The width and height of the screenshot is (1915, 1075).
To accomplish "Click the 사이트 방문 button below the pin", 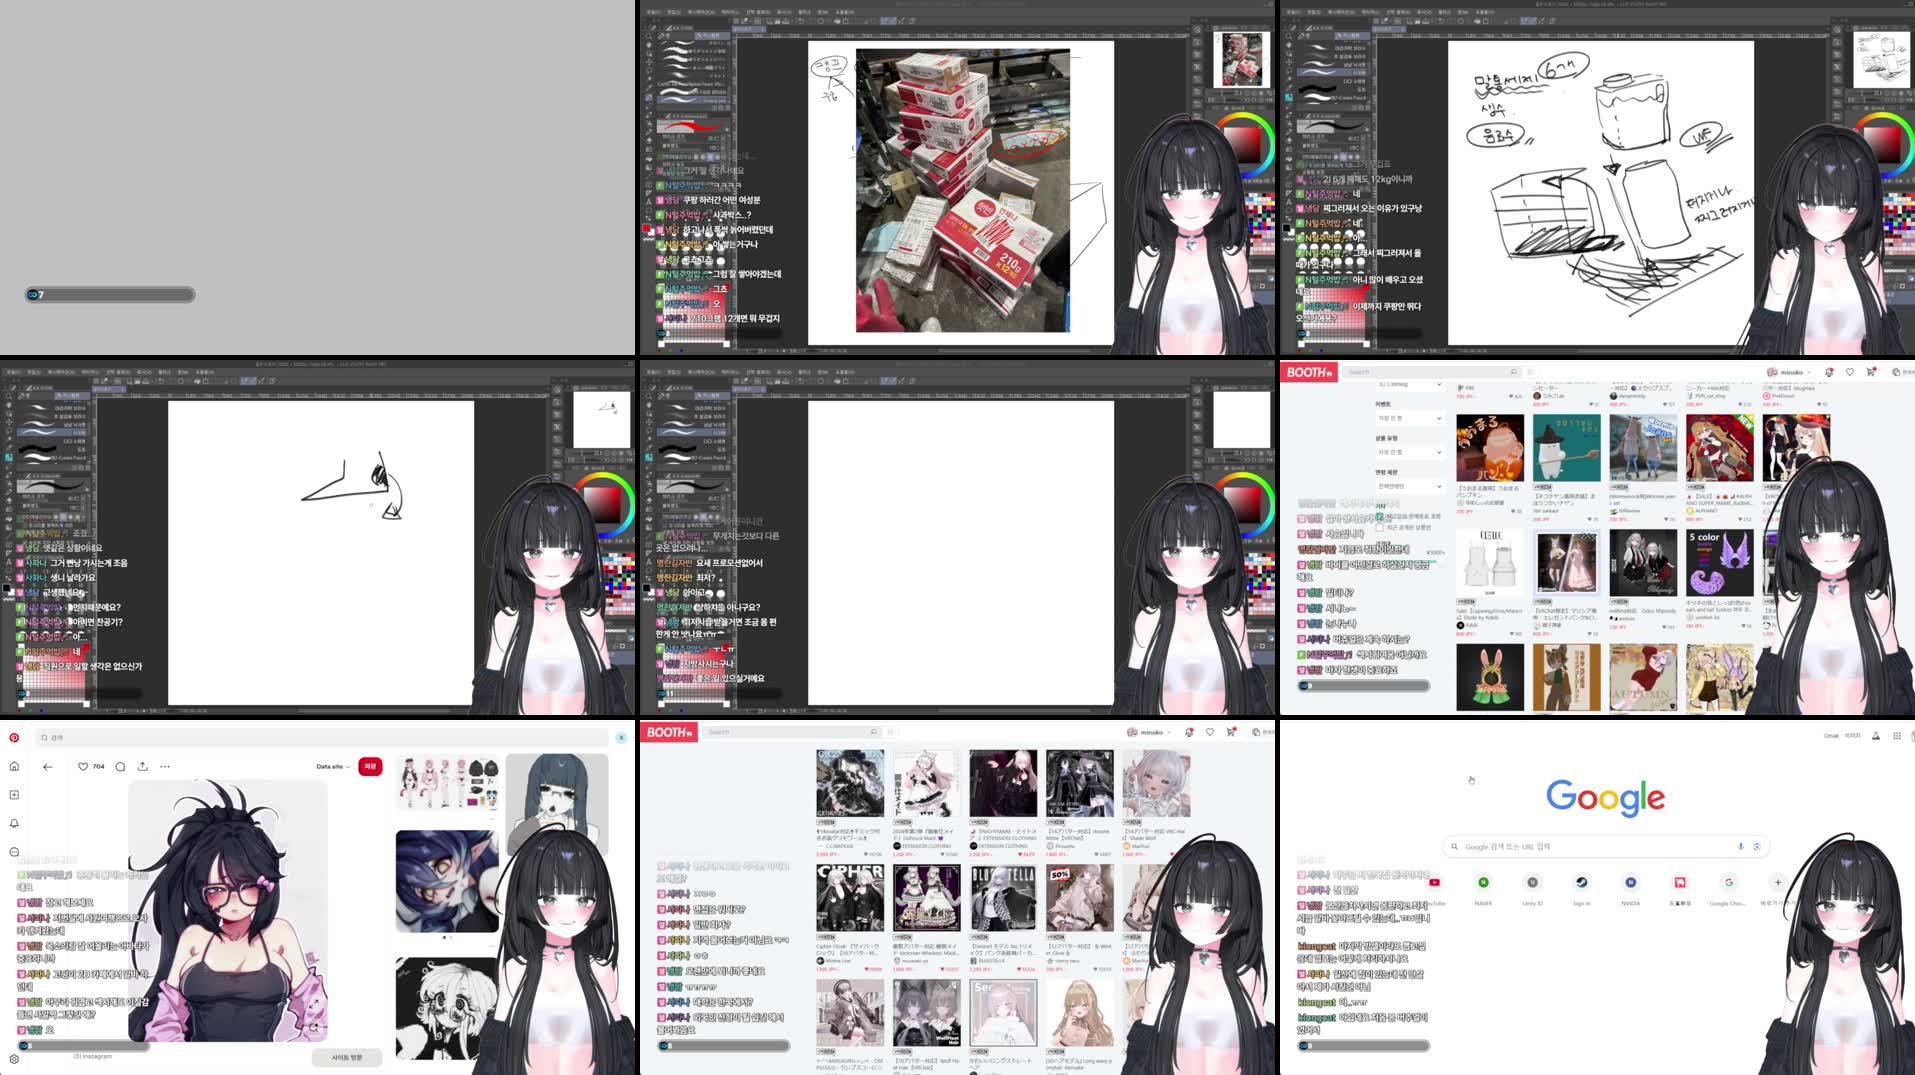I will click(x=347, y=1057).
